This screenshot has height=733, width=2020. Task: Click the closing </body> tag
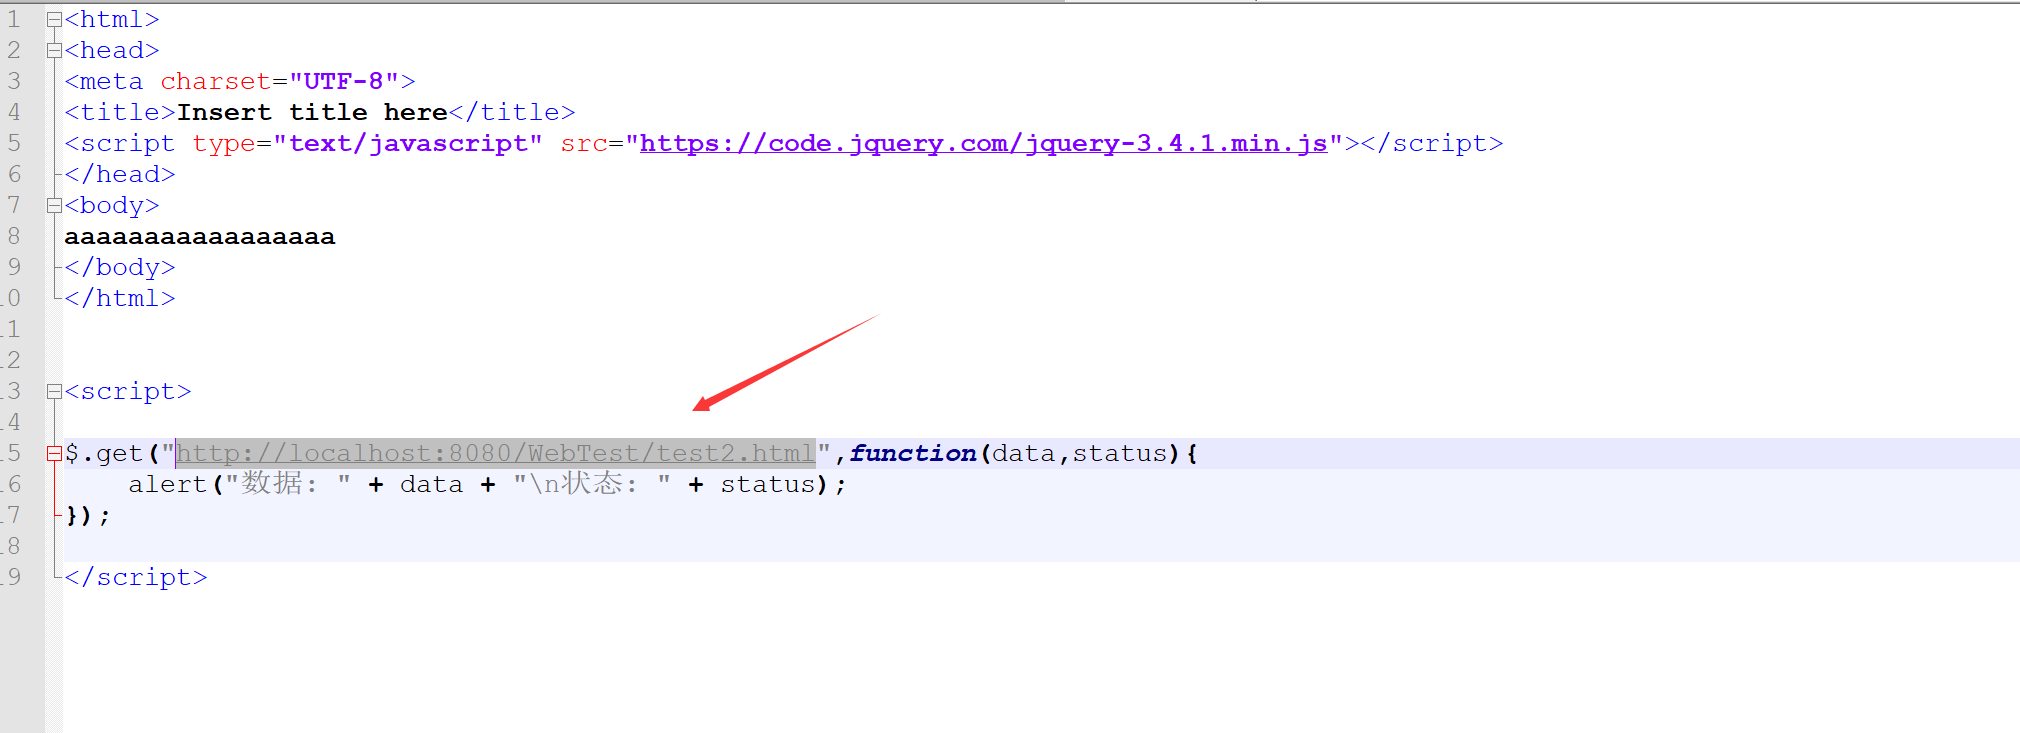pyautogui.click(x=120, y=268)
